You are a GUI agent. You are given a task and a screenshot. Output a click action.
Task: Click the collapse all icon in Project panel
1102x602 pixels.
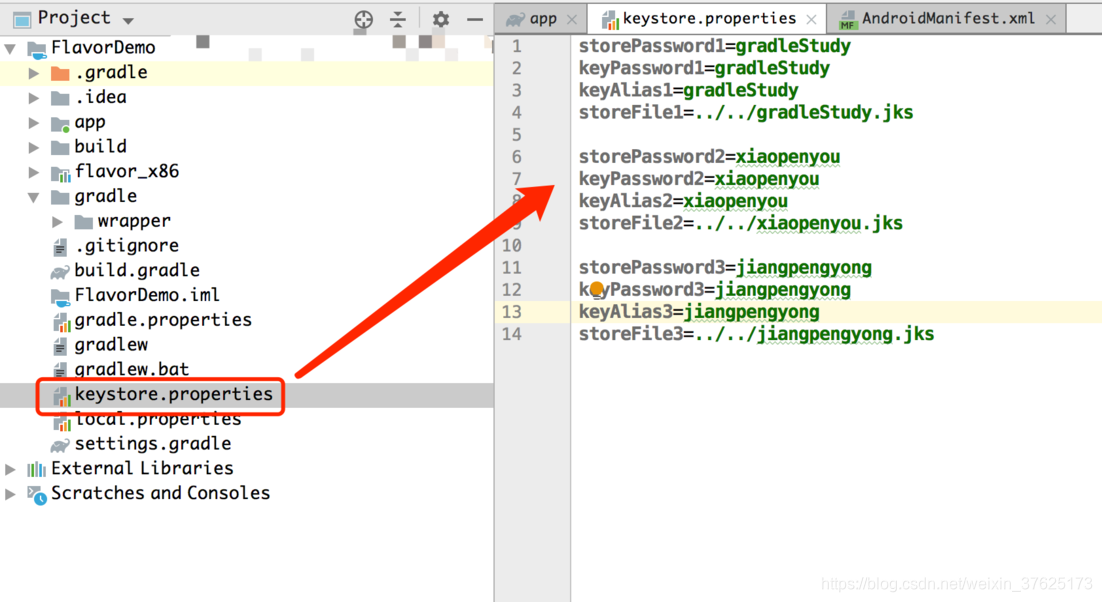[398, 19]
